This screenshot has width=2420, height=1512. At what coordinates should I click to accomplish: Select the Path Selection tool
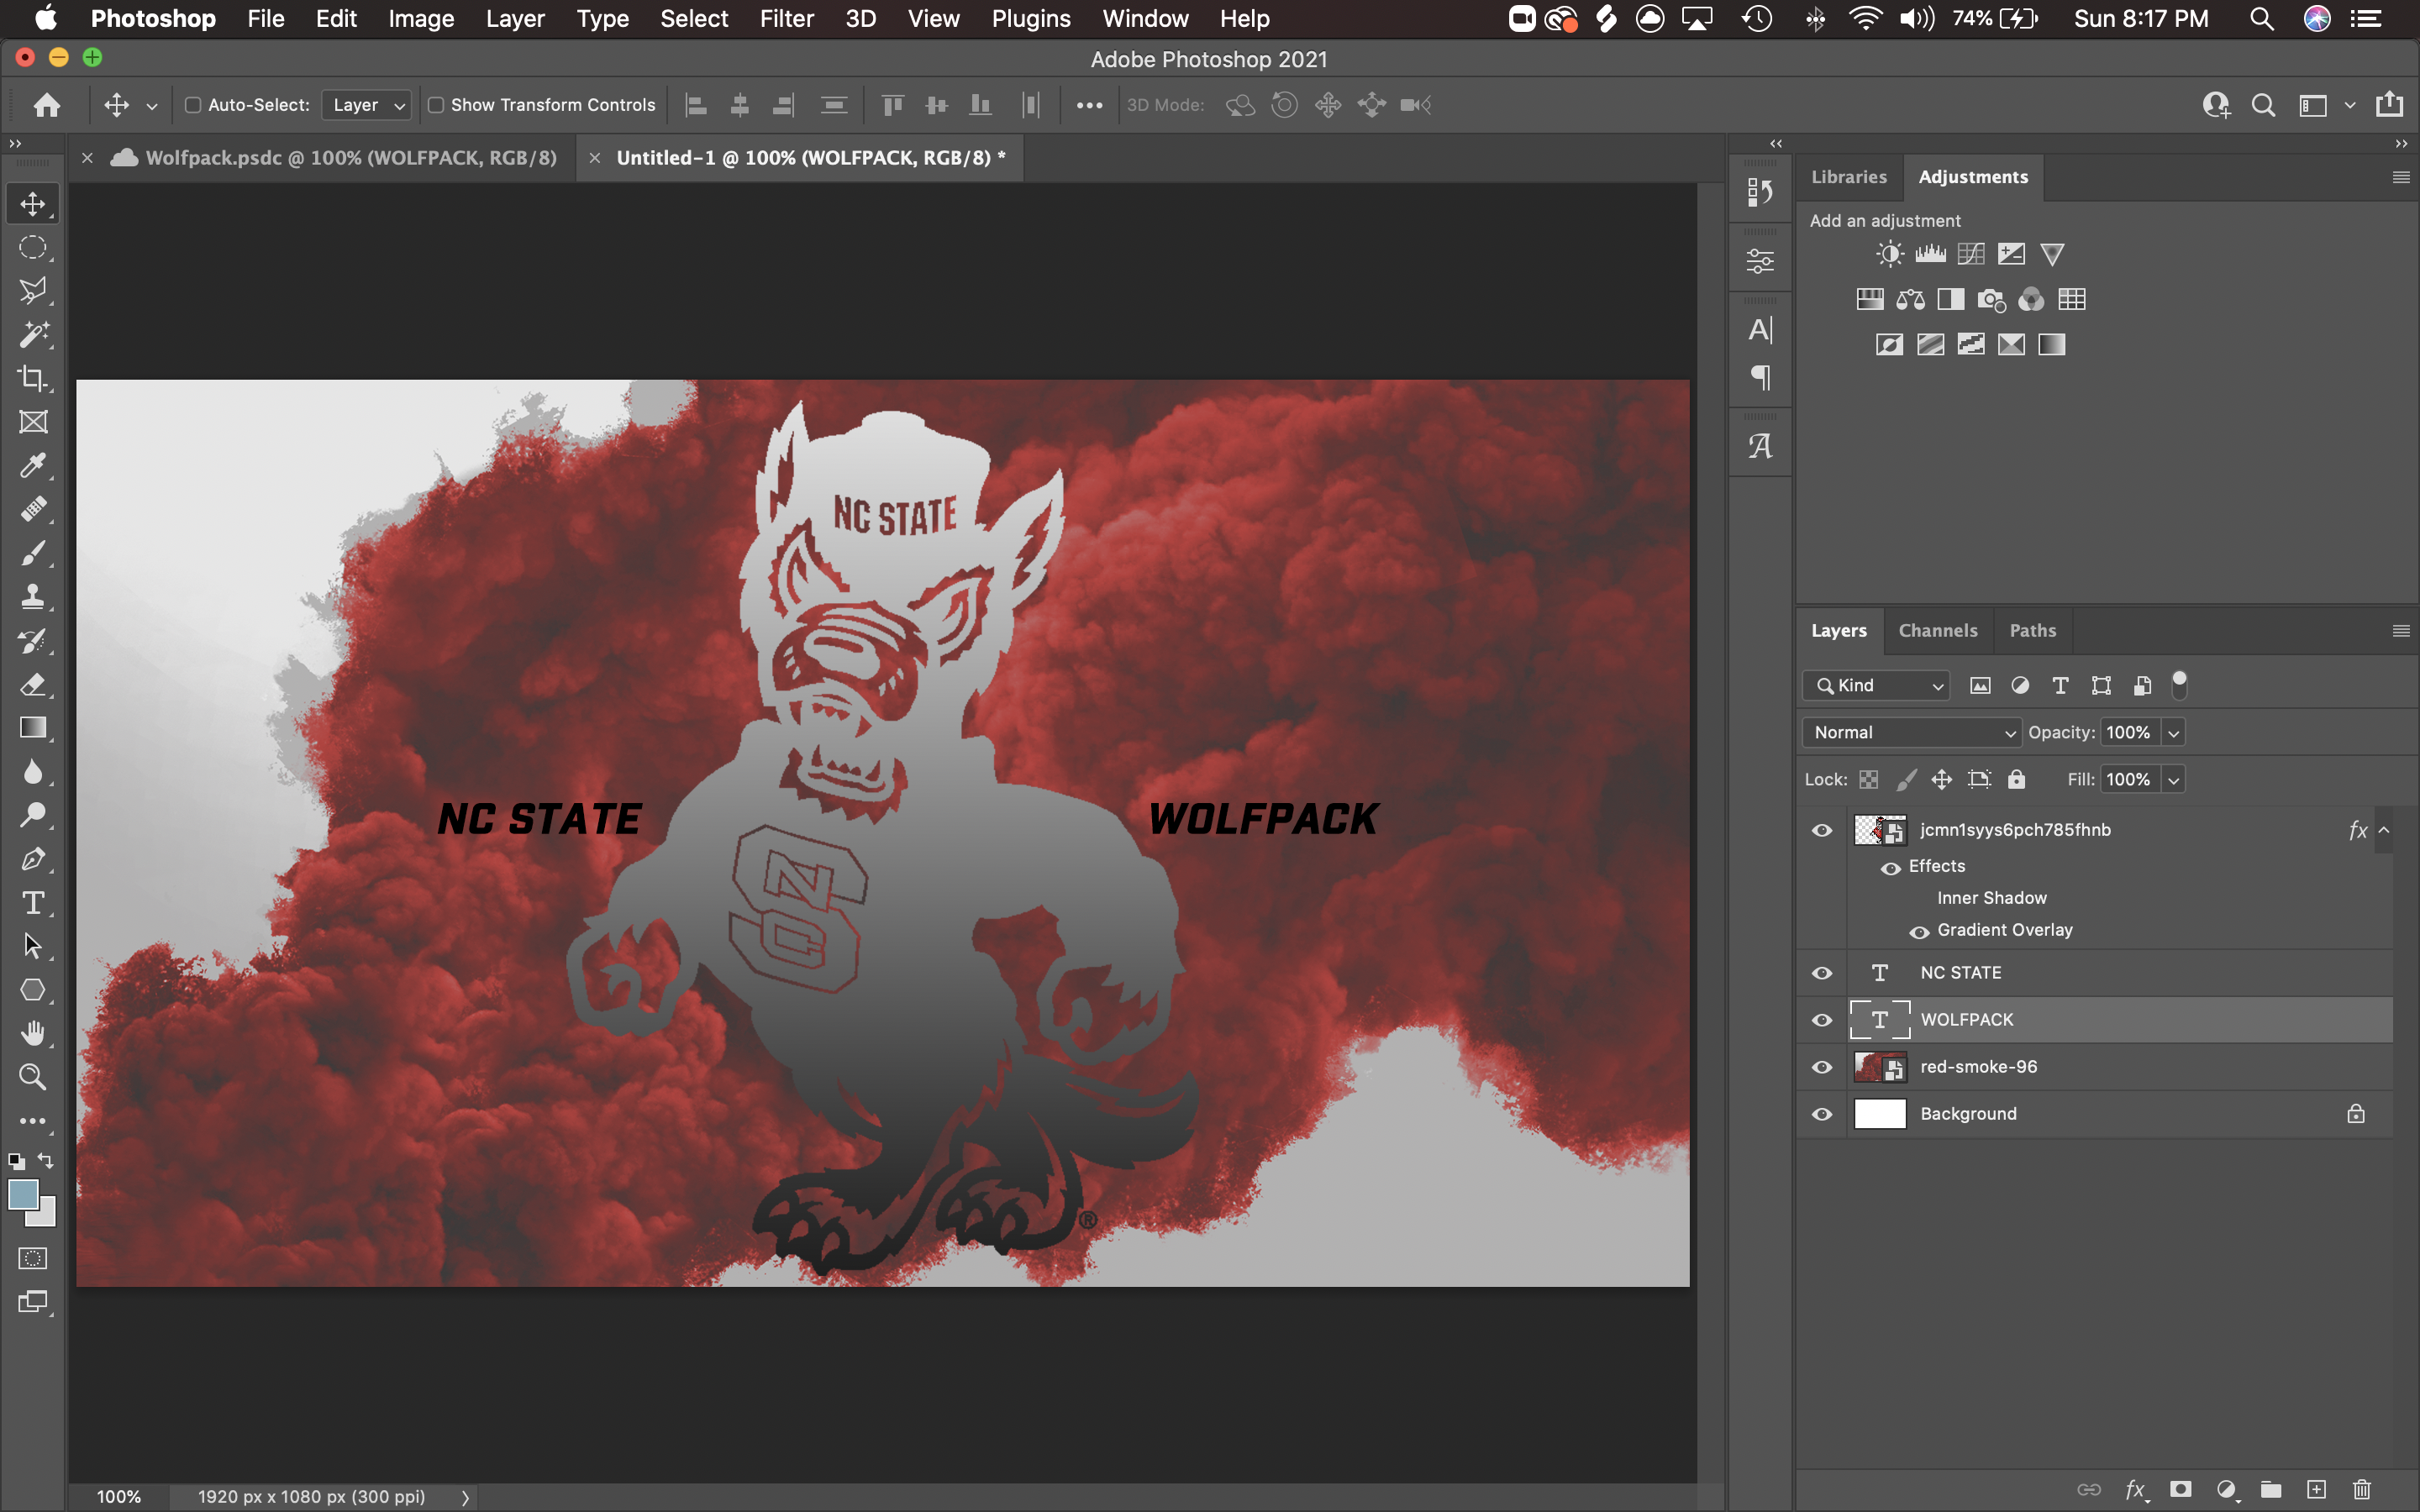(x=33, y=946)
